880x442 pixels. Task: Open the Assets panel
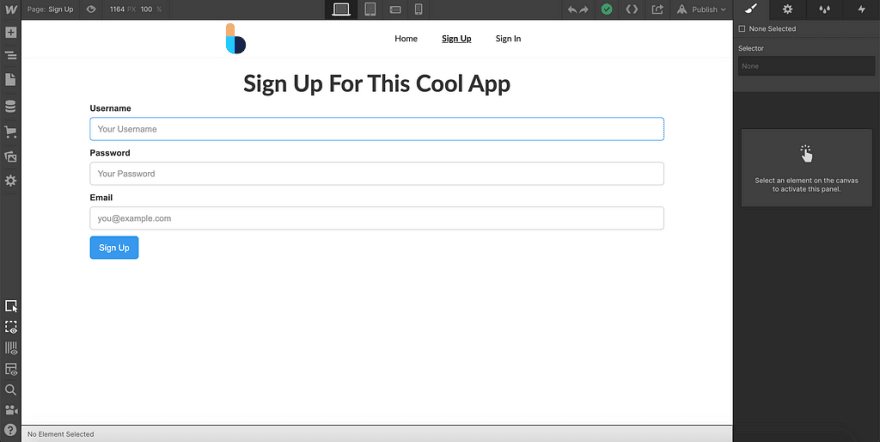[x=11, y=156]
